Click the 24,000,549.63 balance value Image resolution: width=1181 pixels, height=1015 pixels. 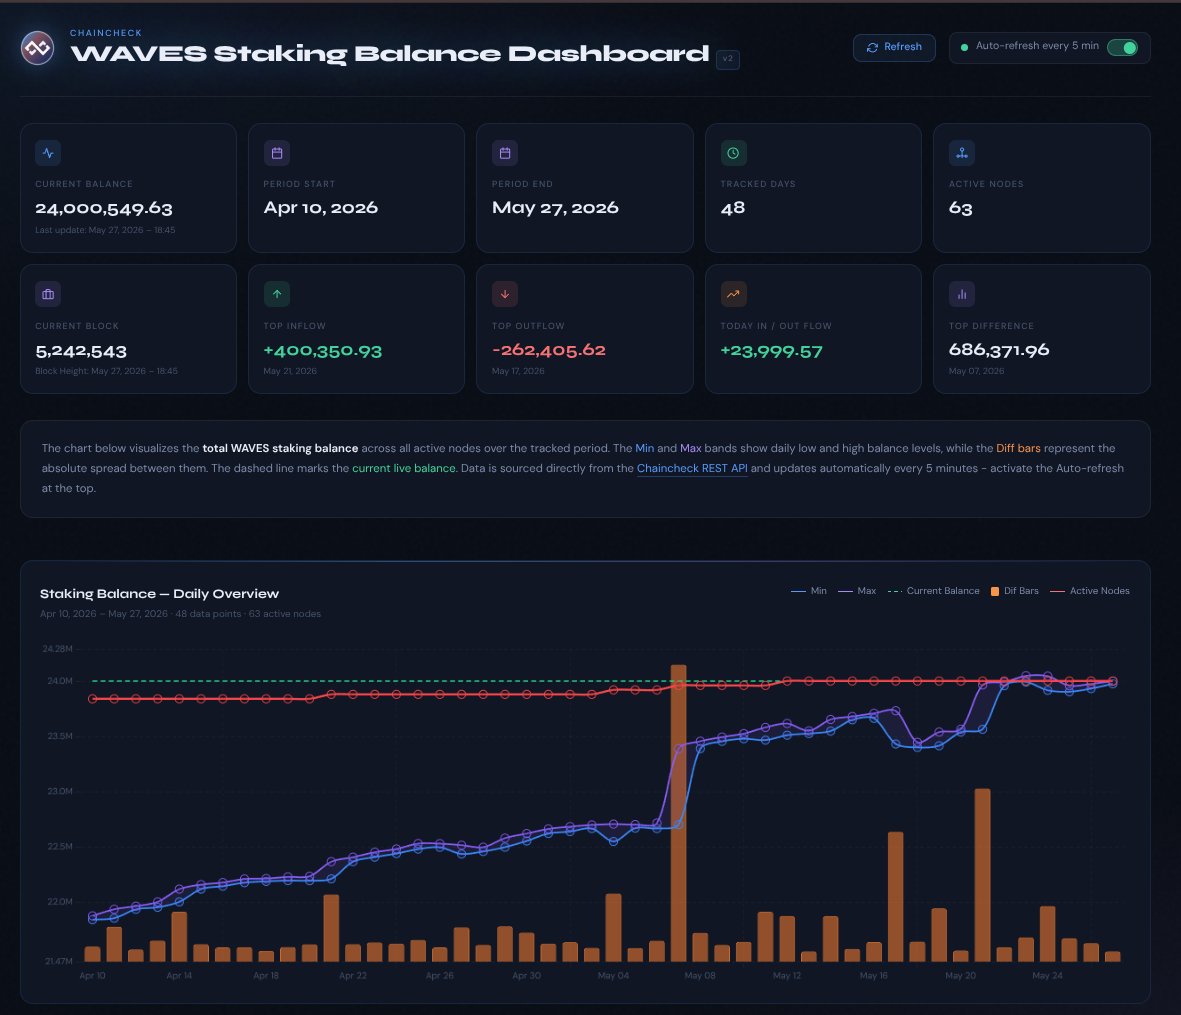[x=104, y=209]
